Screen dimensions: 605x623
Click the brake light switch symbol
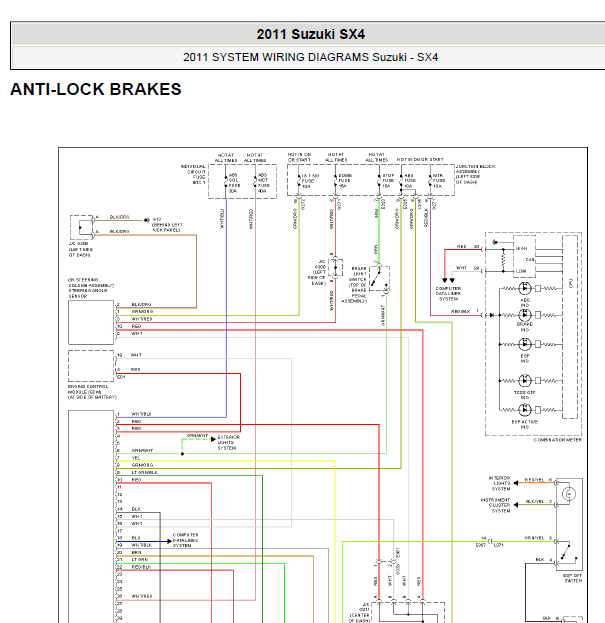(379, 278)
